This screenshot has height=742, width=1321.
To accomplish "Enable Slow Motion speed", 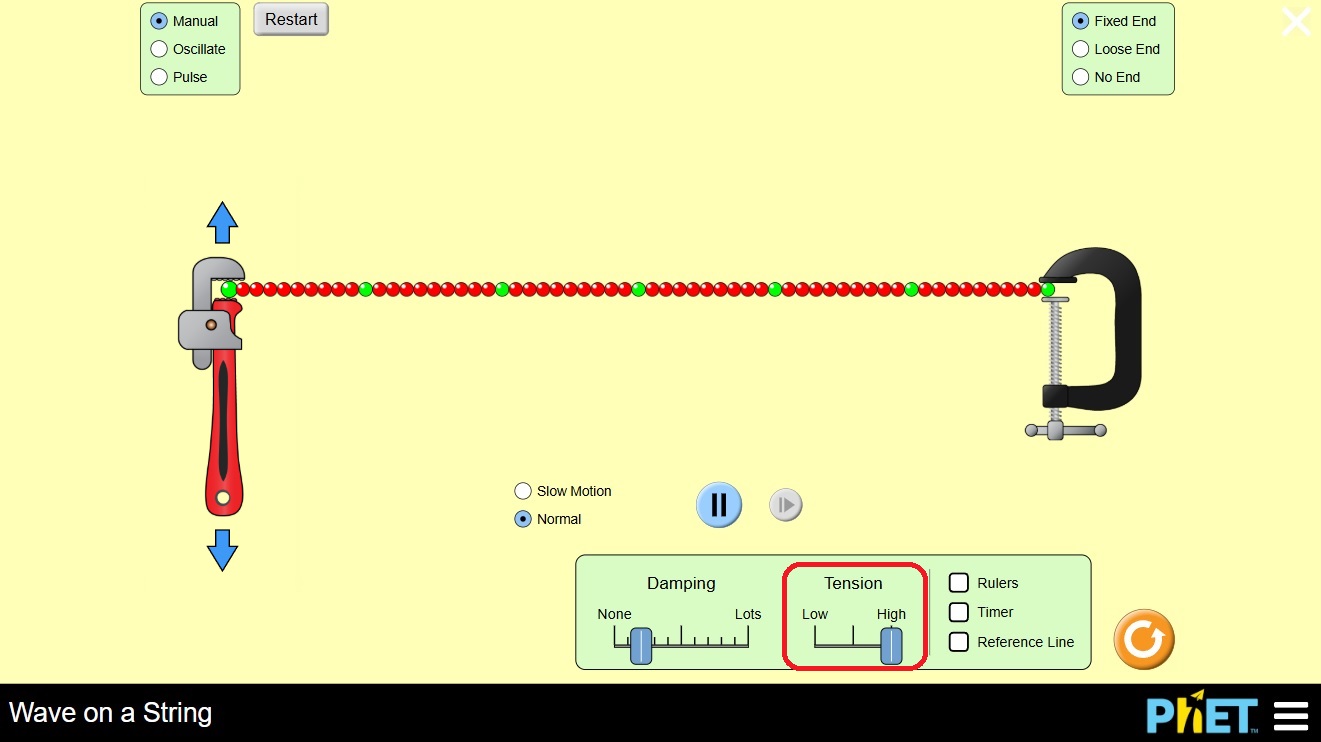I will (x=523, y=491).
